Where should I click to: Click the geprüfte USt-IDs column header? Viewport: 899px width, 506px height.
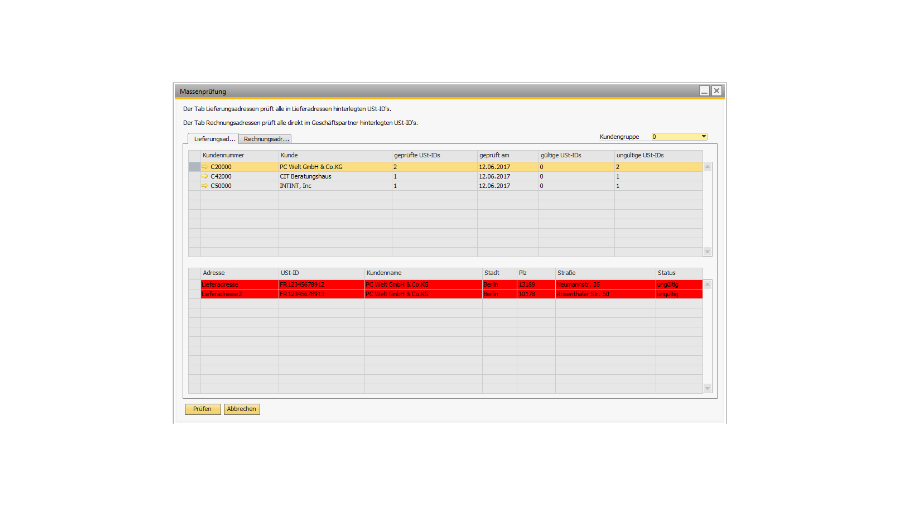[x=435, y=155]
